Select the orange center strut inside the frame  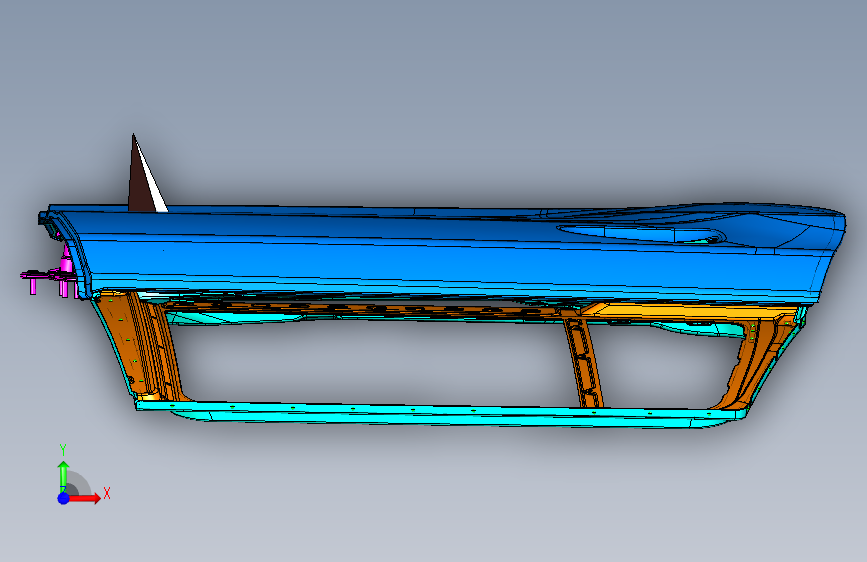click(583, 360)
